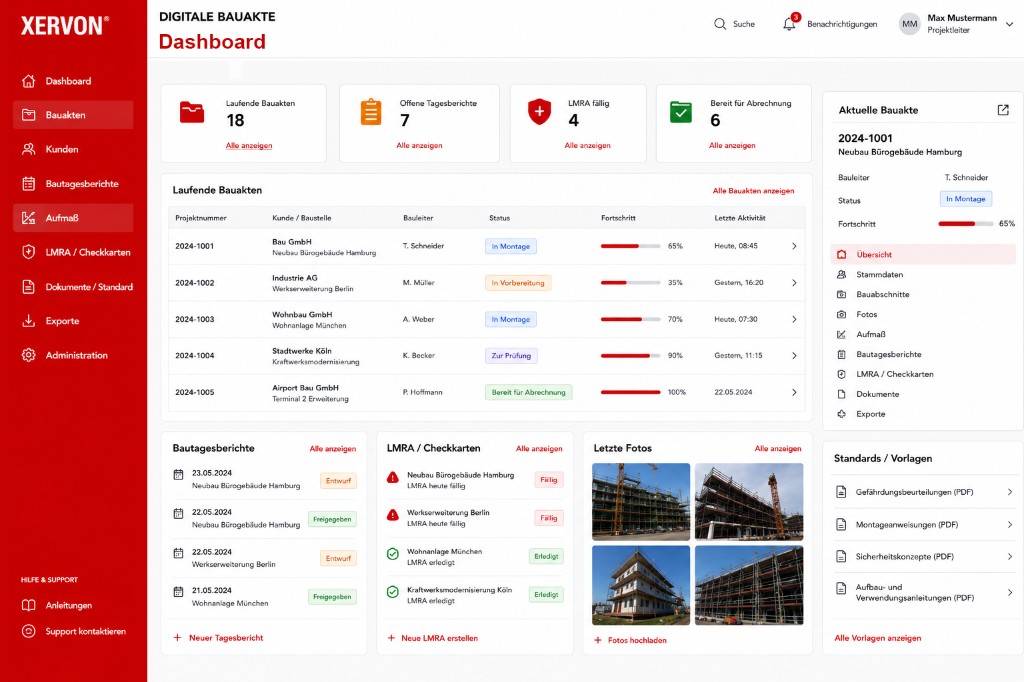
Task: Open the 23.05.2024 Bautagesbericht calendar icon
Action: pyautogui.click(x=178, y=474)
